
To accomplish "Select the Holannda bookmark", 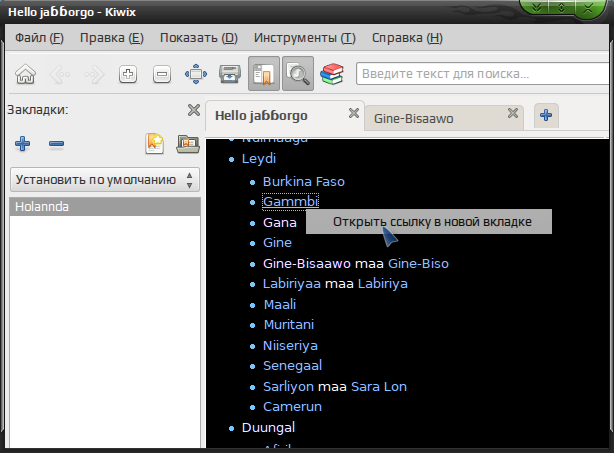I will tap(105, 206).
